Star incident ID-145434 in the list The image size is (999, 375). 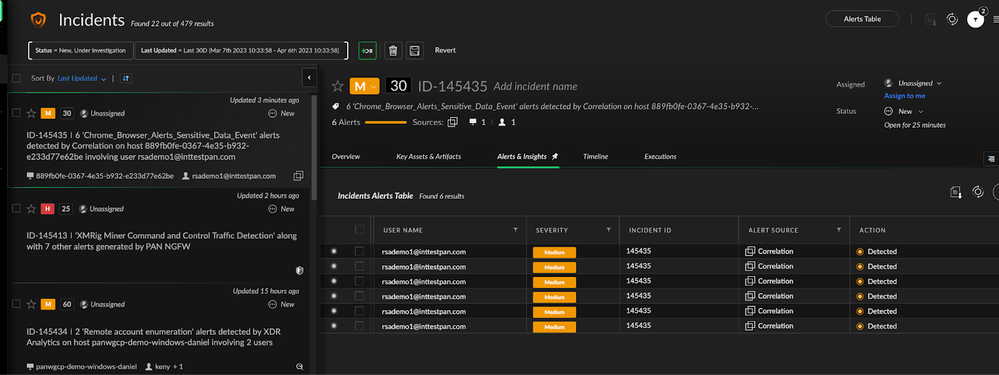tap(31, 304)
